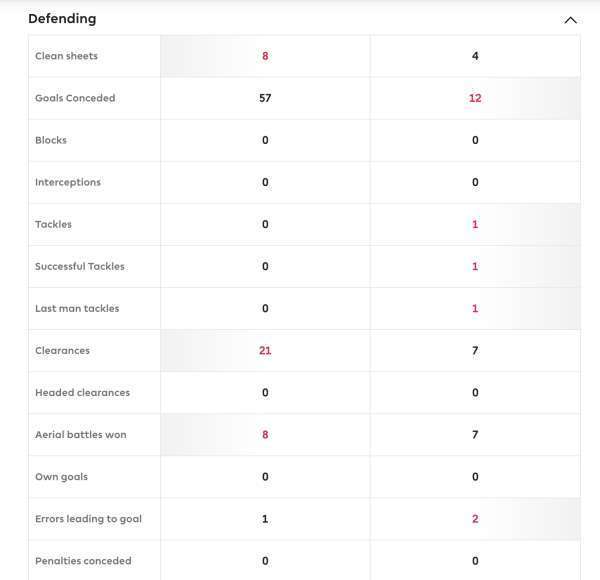Click the Blocks row label
Viewport: 600px width, 580px height.
click(x=51, y=140)
